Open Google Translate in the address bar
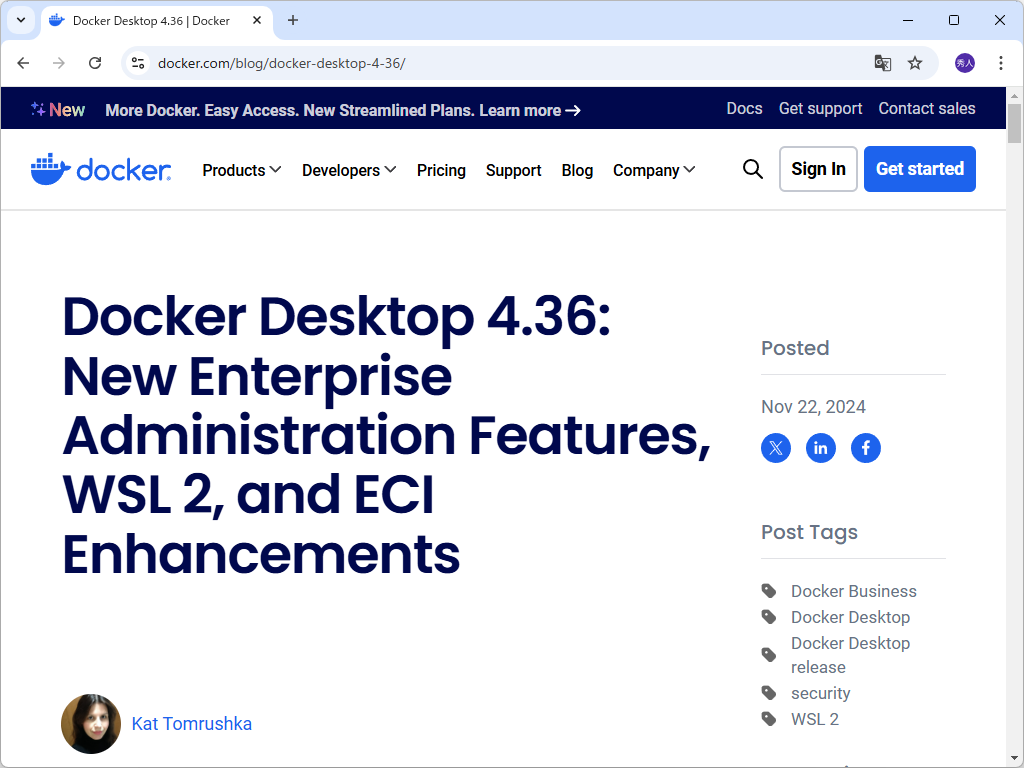The width and height of the screenshot is (1024, 768). 882,62
